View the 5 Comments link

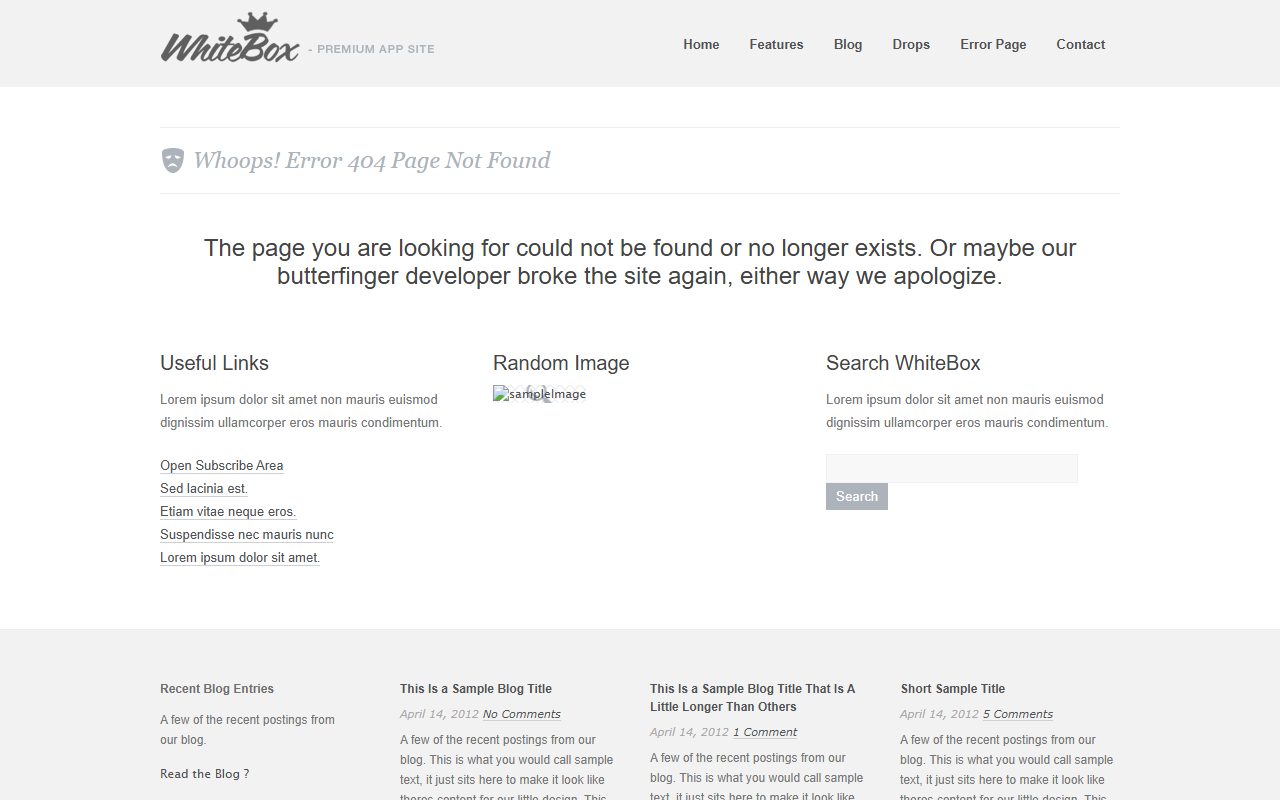(x=1018, y=714)
